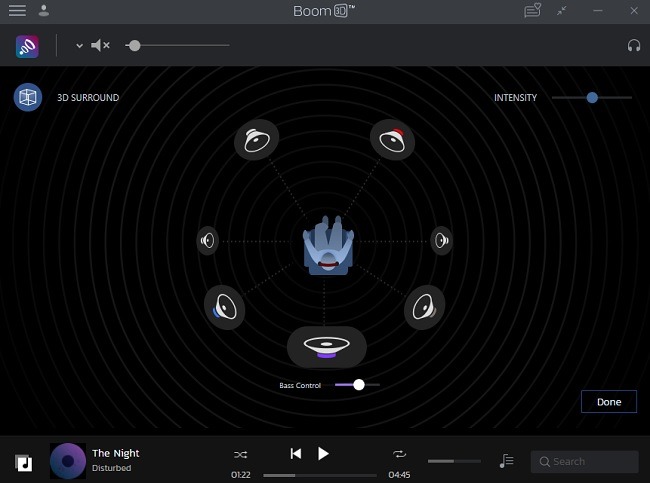Toggle the front-right speaker with red accent

(392, 140)
